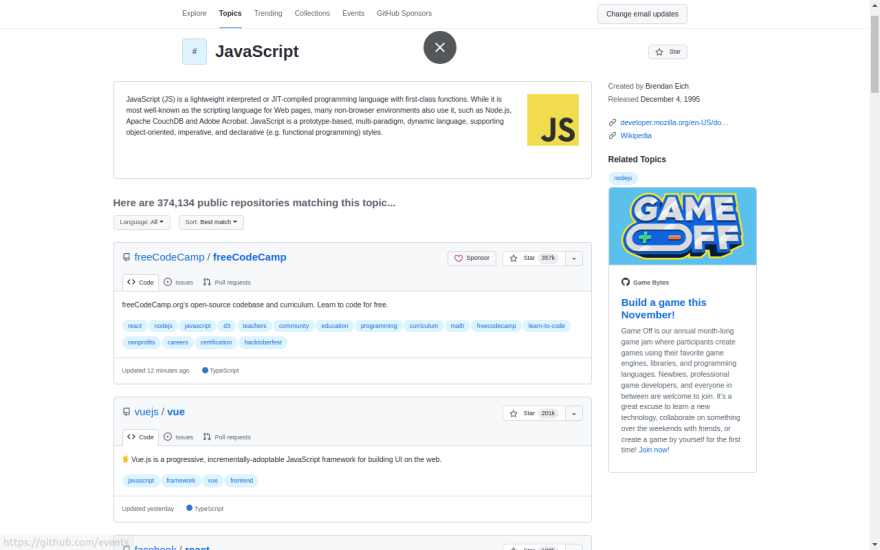The width and height of the screenshot is (880, 550).
Task: Click the TypeScript language dot under freeCodeCamp
Action: (205, 370)
